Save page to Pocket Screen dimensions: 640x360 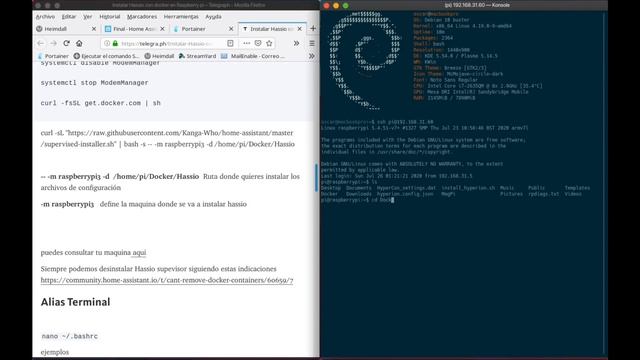(258, 43)
